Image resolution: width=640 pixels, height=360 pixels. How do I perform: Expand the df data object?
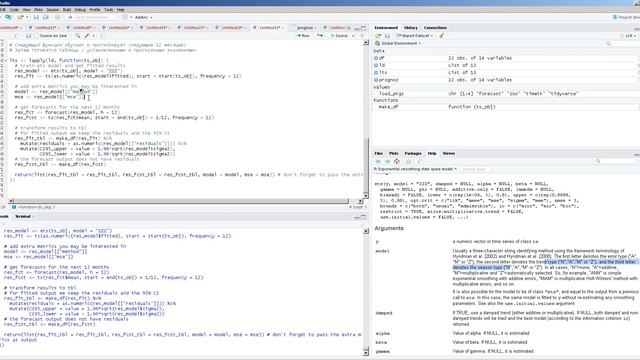tap(376, 58)
